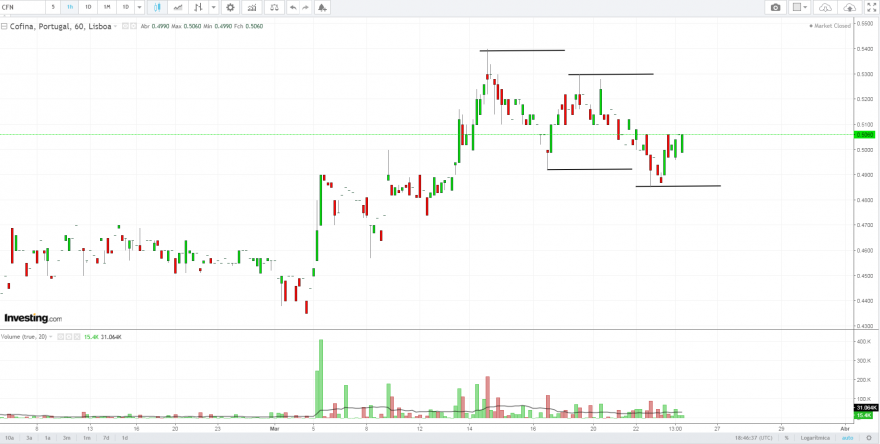
Task: Take a chart snapshot with camera icon
Action: [x=776, y=7]
